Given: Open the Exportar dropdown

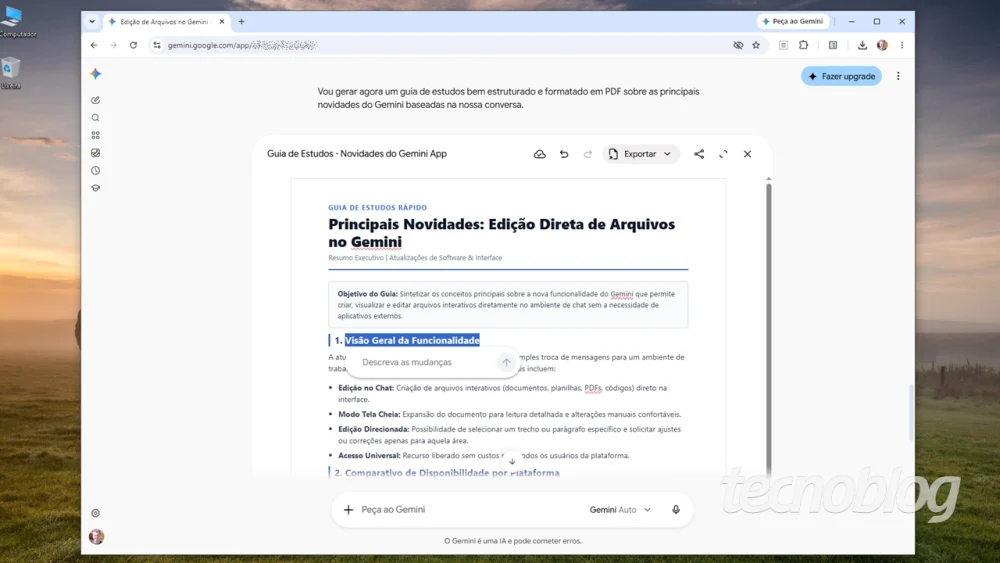Looking at the screenshot, I should 641,154.
